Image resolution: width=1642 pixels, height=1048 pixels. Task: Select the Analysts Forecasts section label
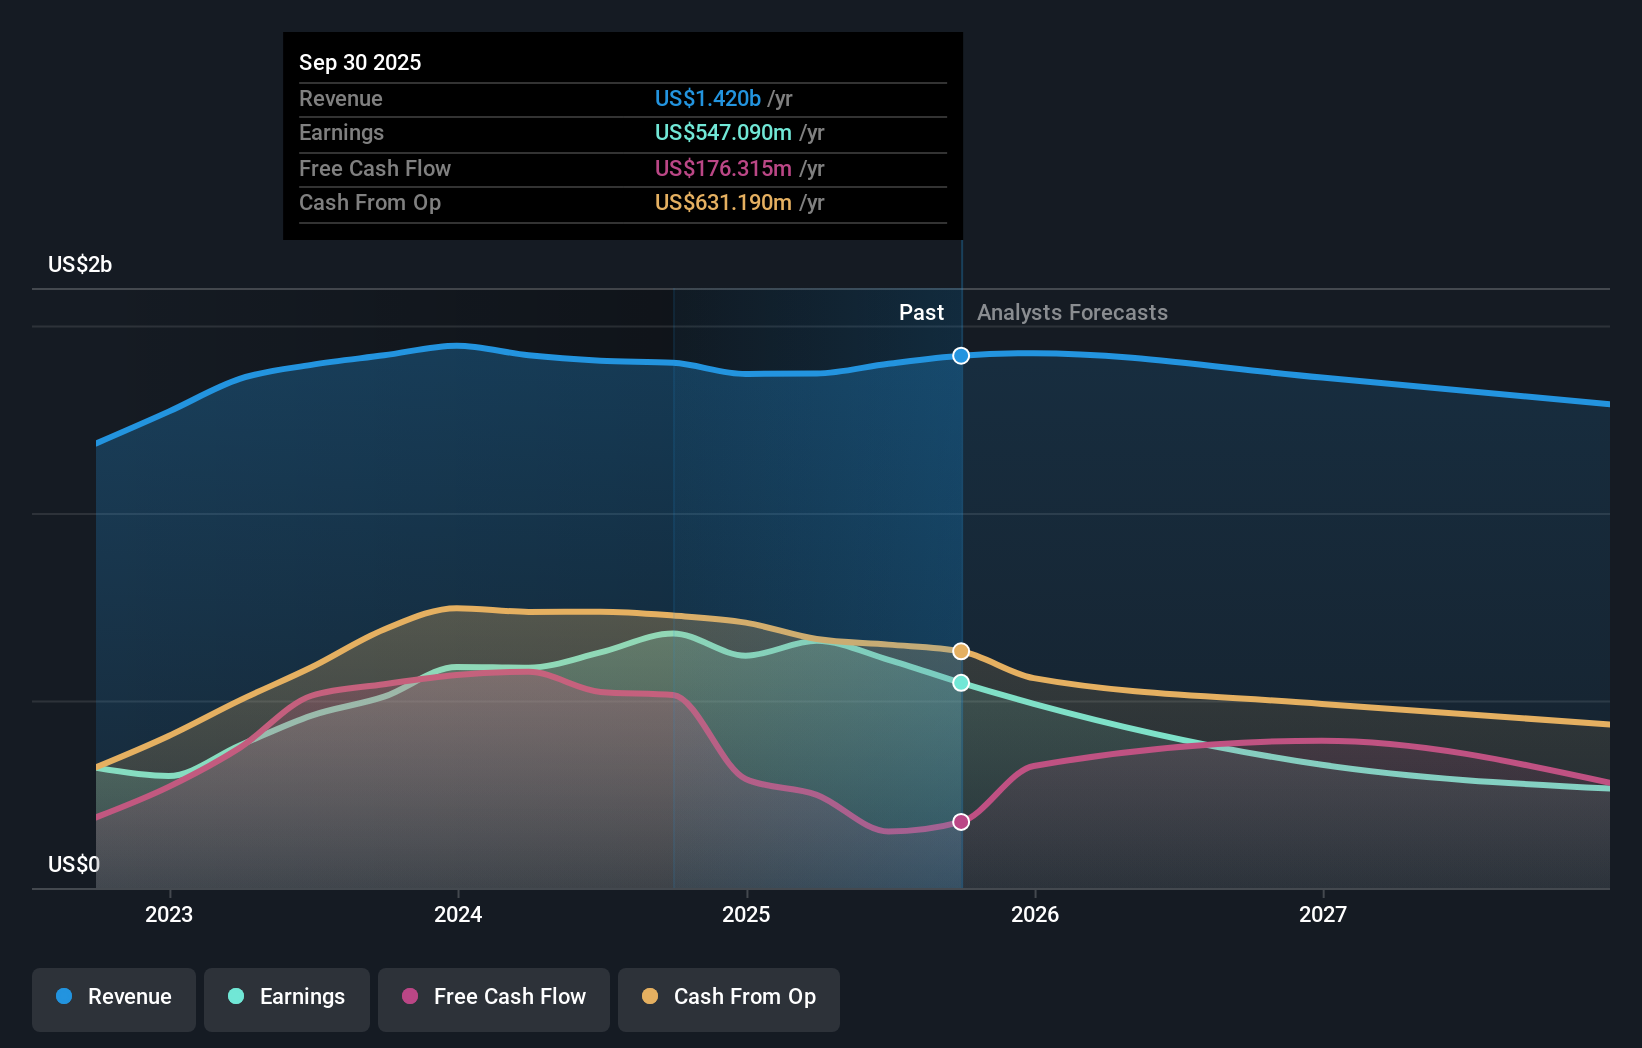(x=1071, y=312)
